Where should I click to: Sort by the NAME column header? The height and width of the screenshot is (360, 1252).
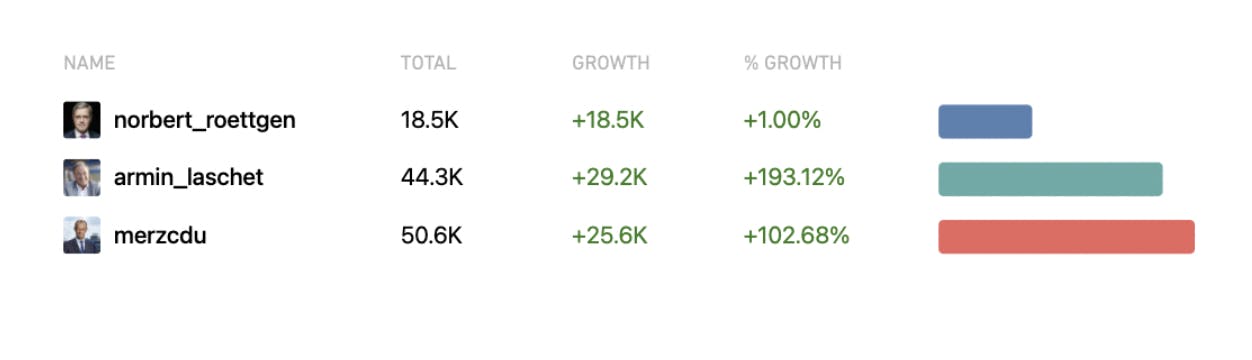point(89,63)
